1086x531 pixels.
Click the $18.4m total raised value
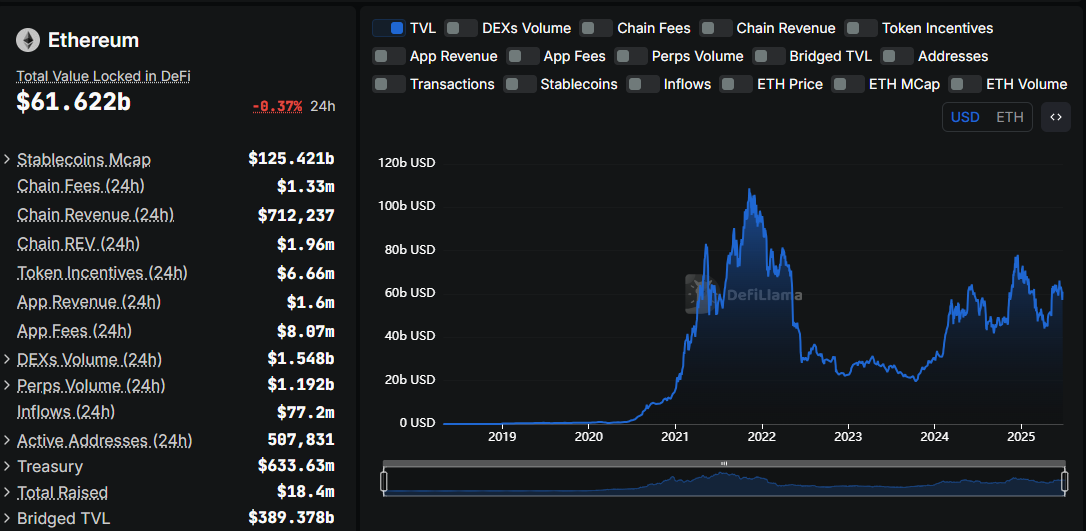(x=306, y=492)
